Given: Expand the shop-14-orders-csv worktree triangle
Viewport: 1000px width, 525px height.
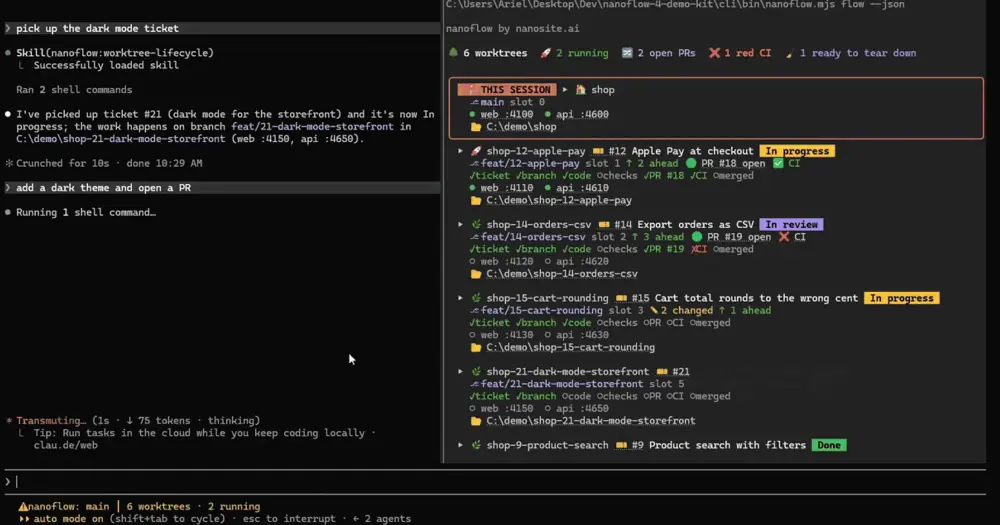Looking at the screenshot, I should 460,225.
